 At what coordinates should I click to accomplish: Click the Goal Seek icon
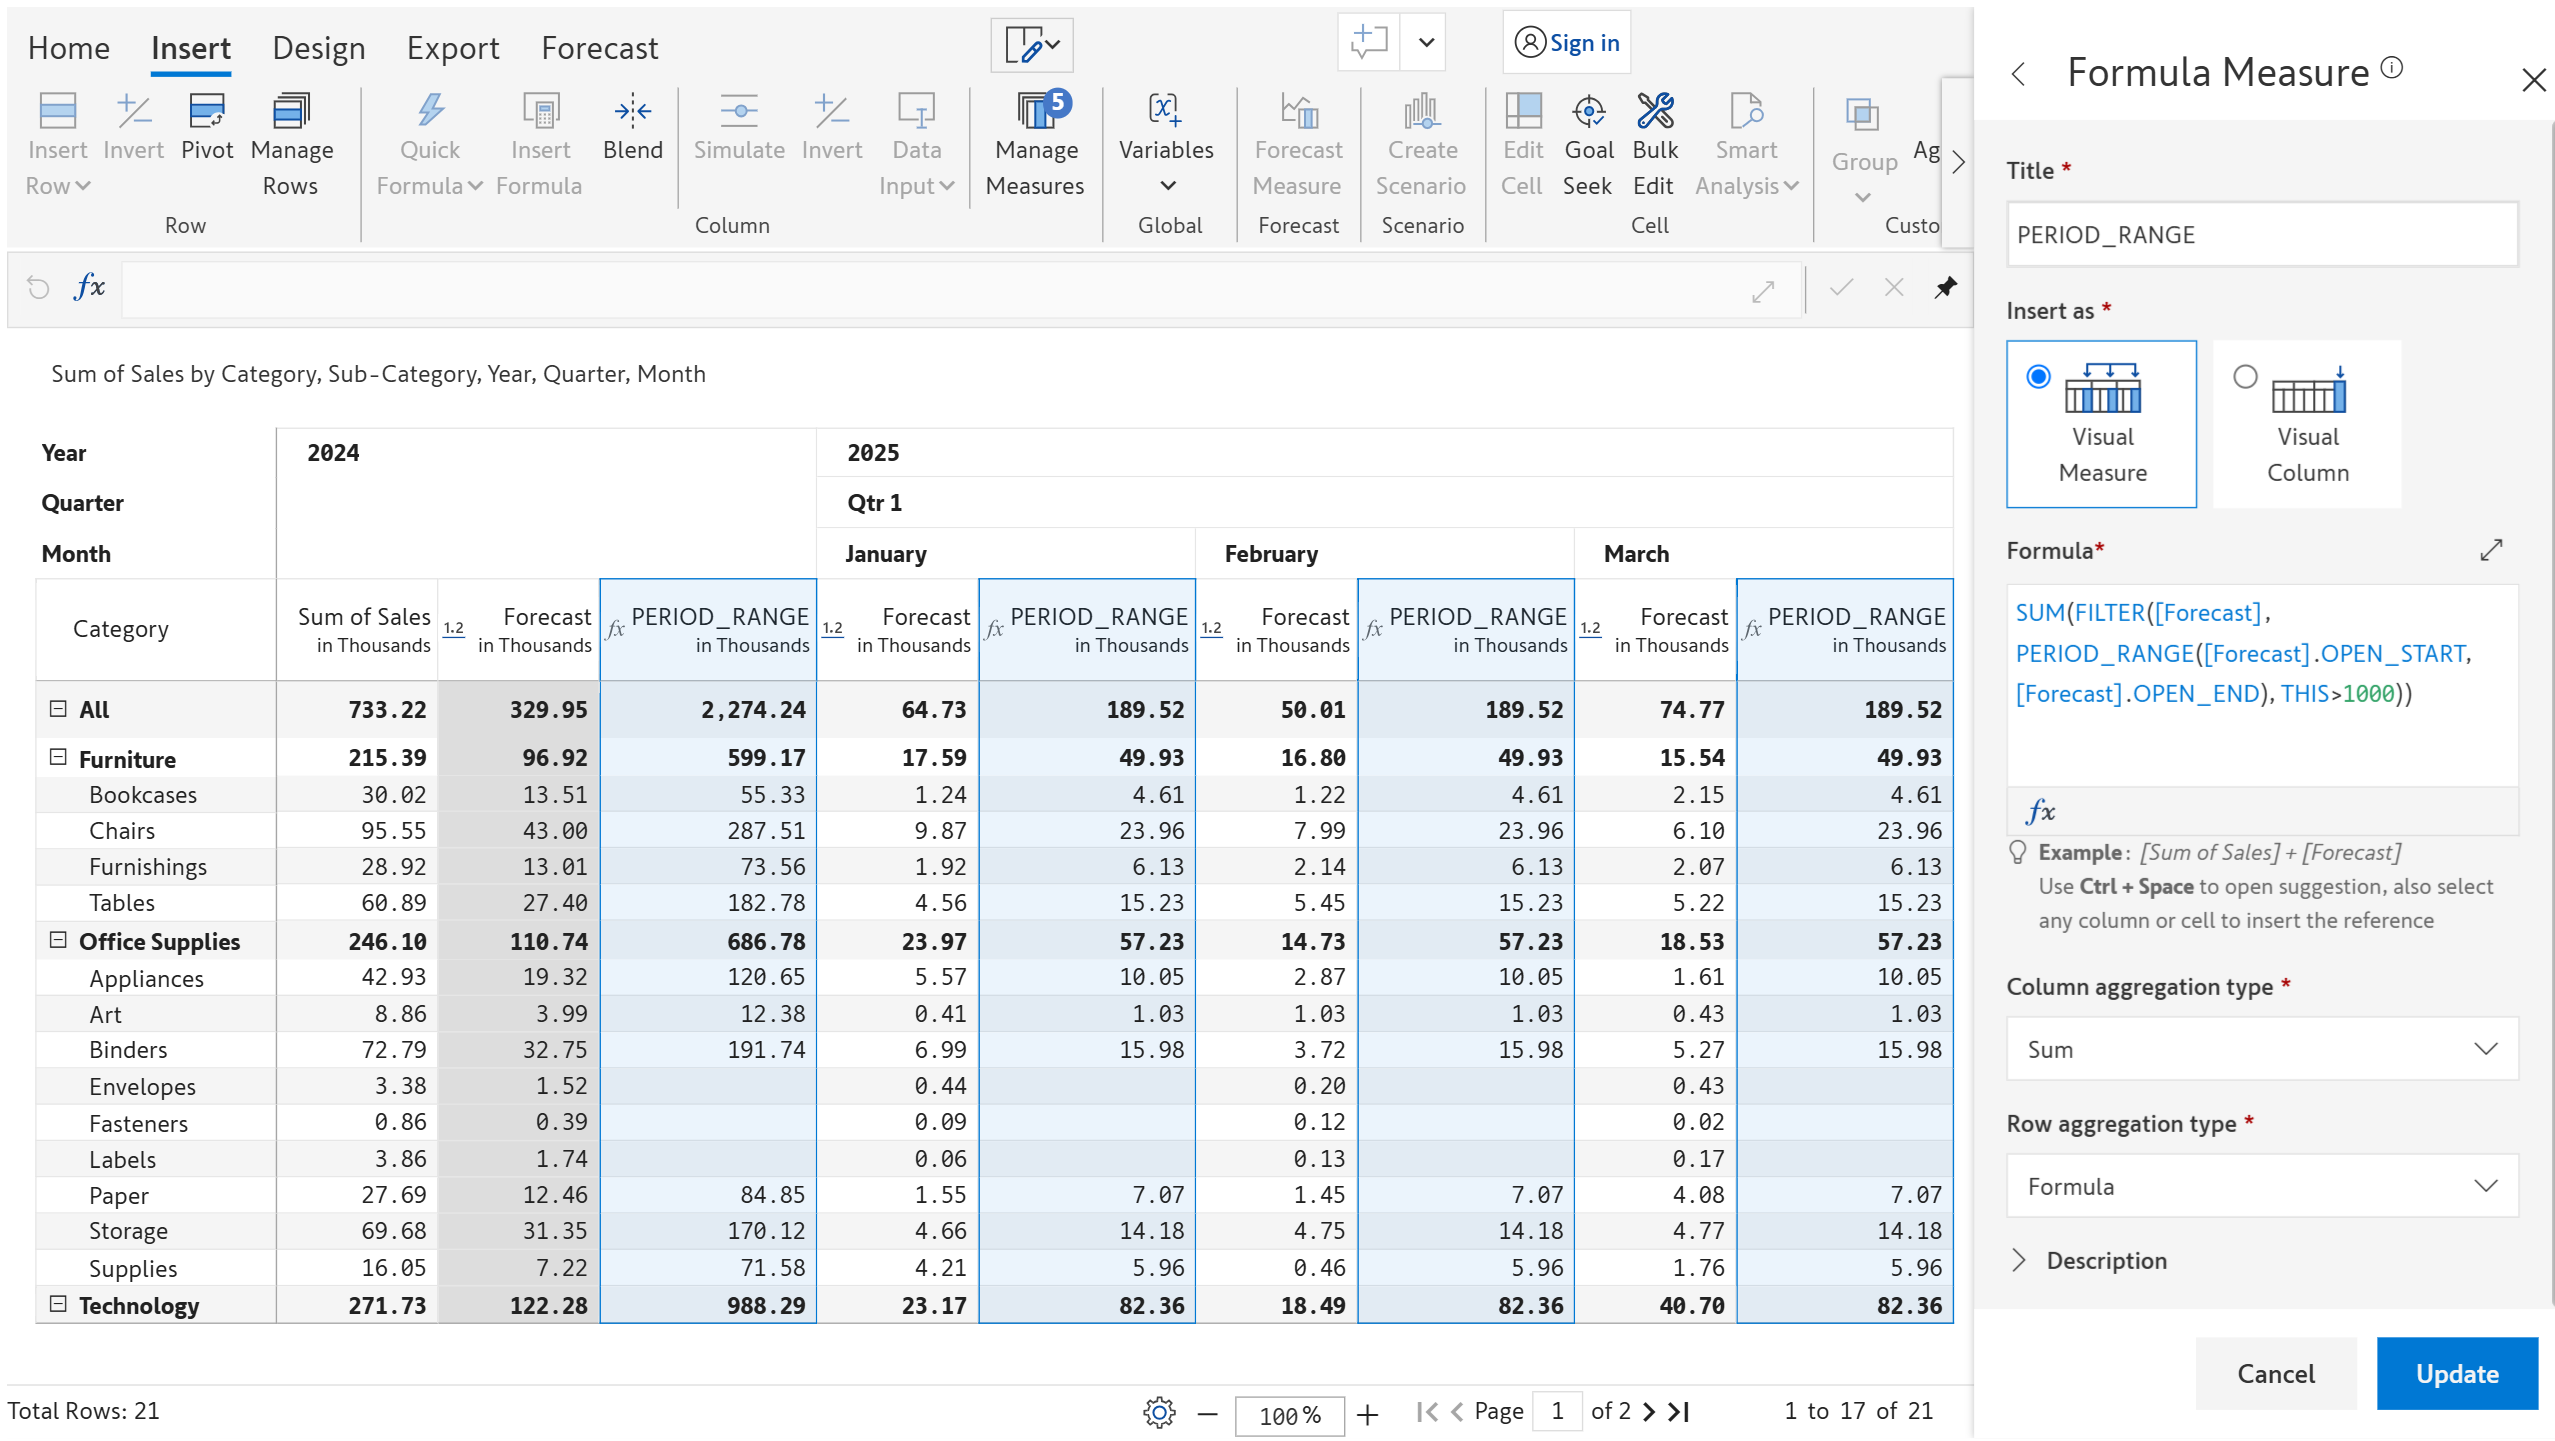[1588, 112]
